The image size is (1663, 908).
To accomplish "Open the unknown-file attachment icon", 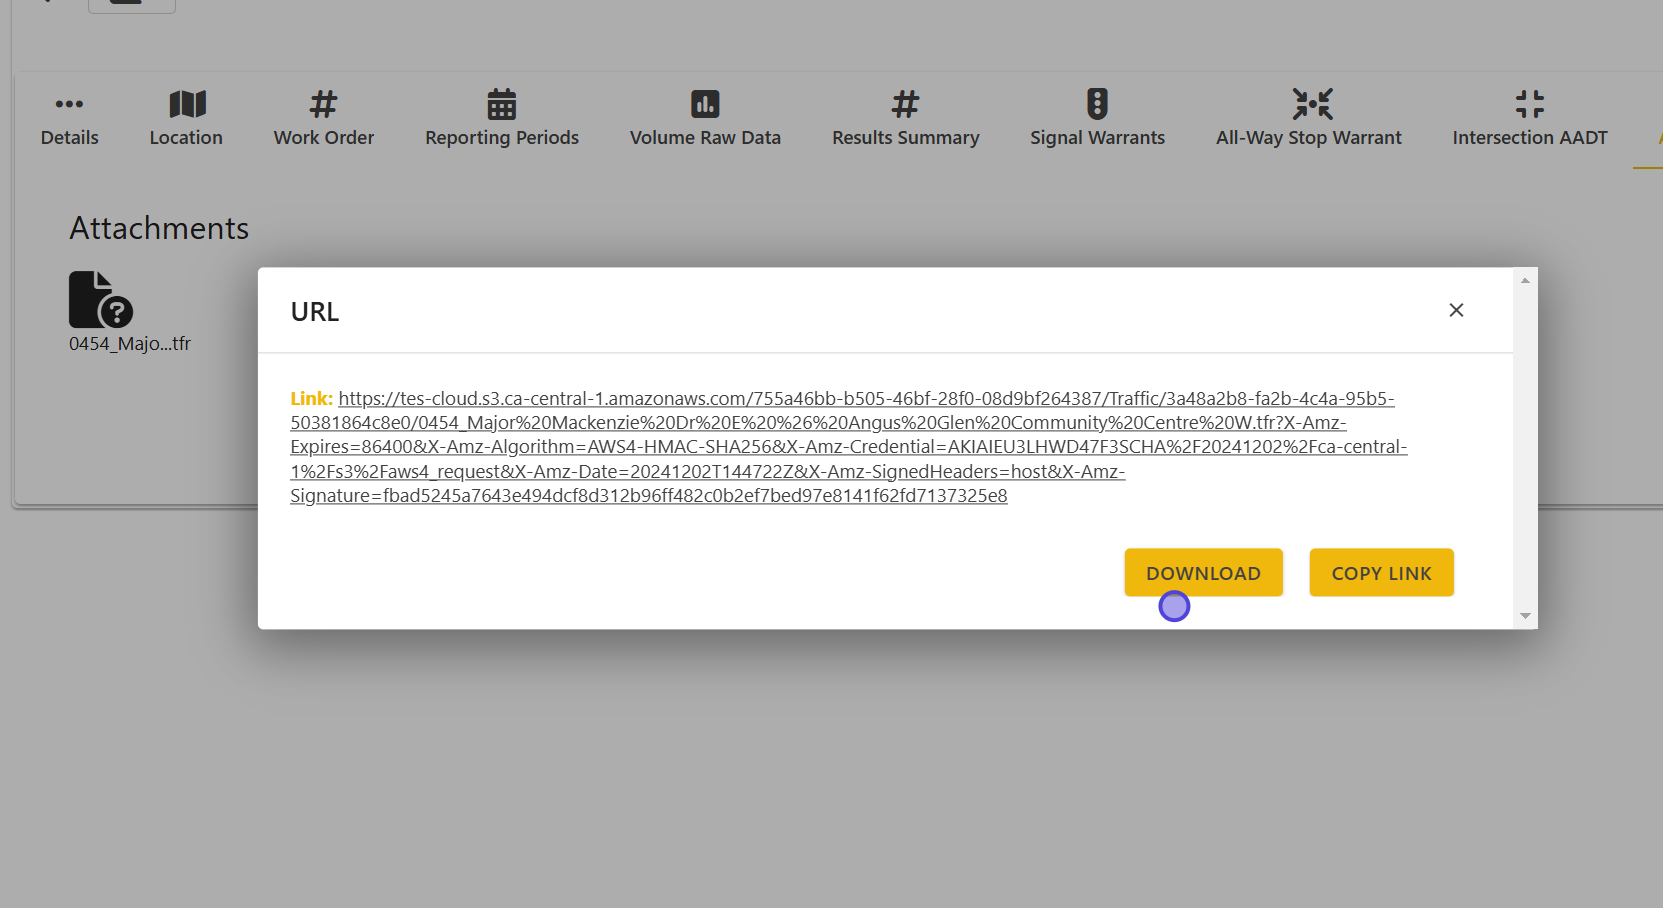I will pyautogui.click(x=100, y=299).
